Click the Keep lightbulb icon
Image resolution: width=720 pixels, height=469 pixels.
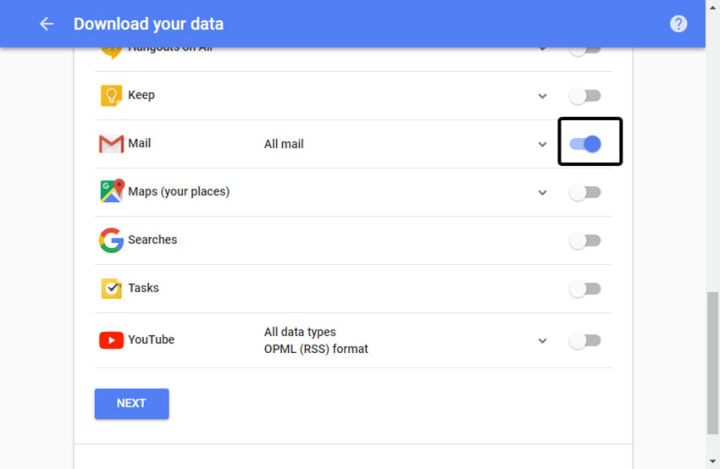(111, 96)
